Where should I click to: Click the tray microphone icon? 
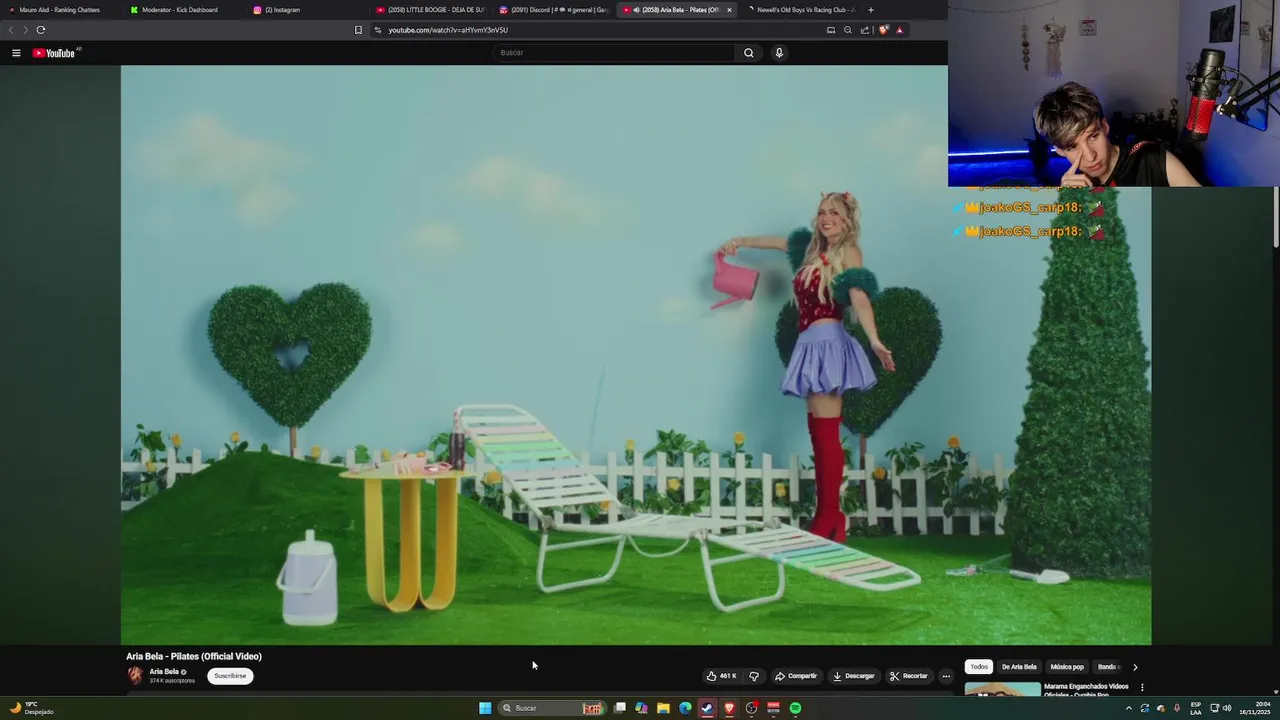tap(1176, 708)
